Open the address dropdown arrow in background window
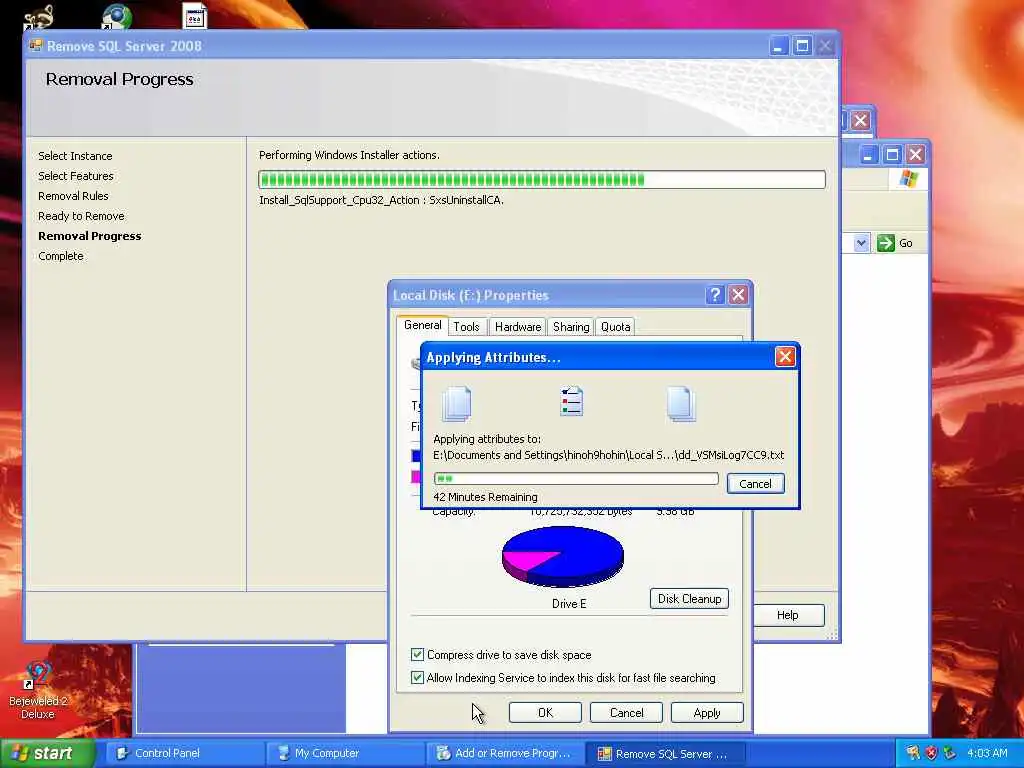The width and height of the screenshot is (1024, 768). point(861,243)
